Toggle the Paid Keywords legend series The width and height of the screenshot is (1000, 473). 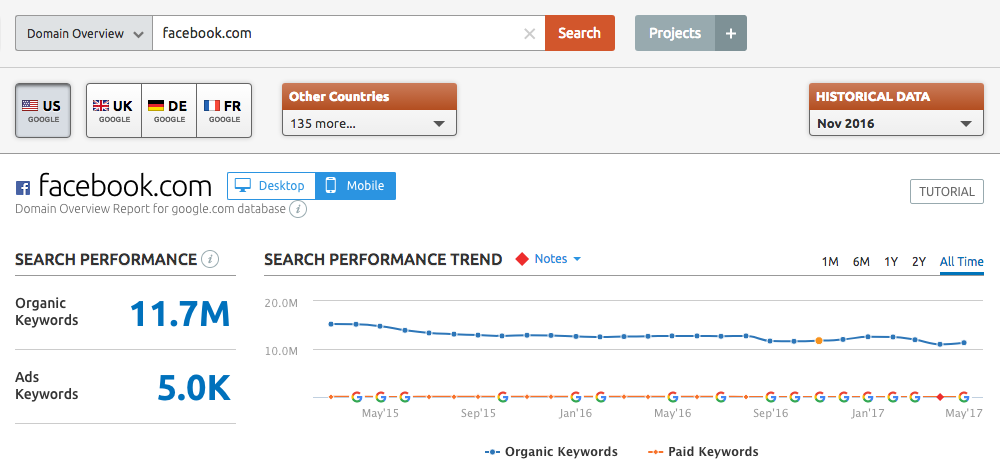click(703, 452)
